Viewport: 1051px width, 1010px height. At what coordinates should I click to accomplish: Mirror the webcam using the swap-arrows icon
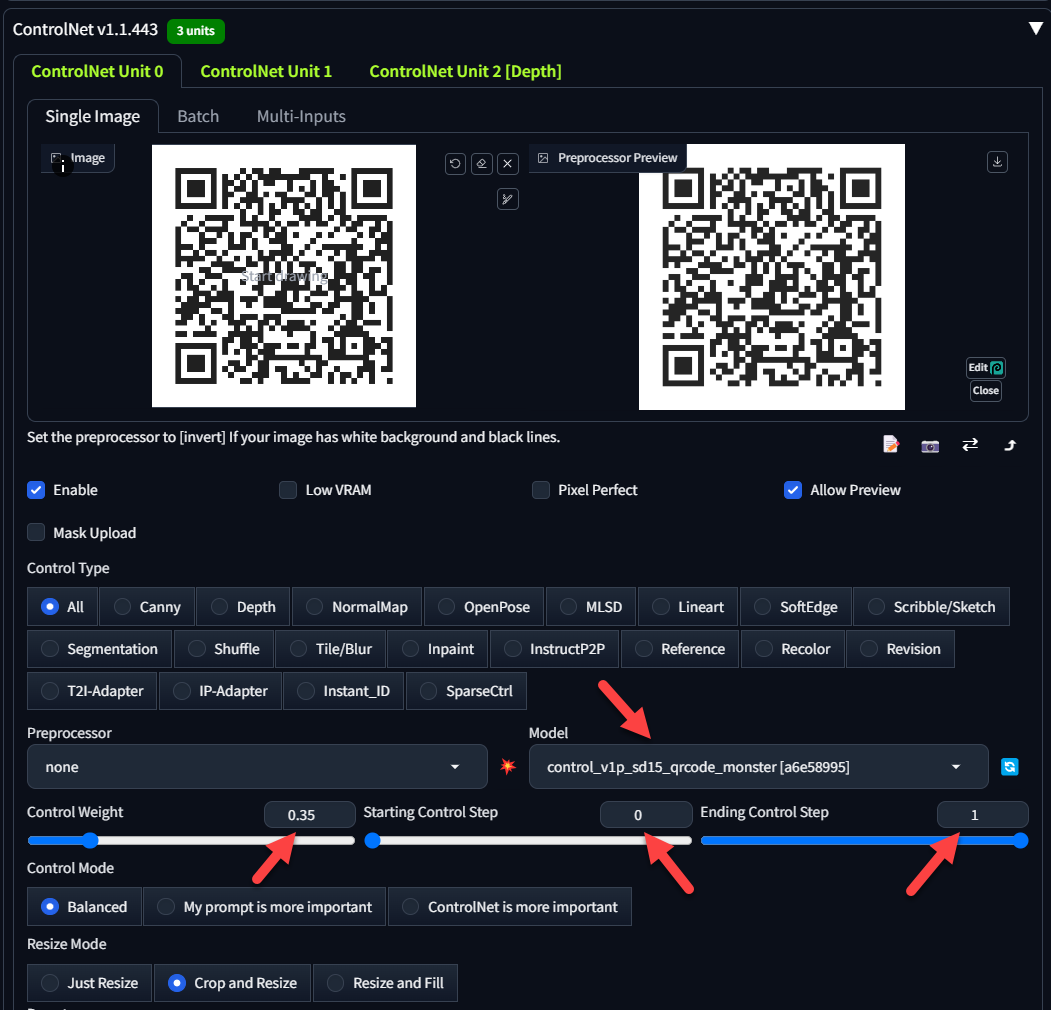click(x=970, y=445)
